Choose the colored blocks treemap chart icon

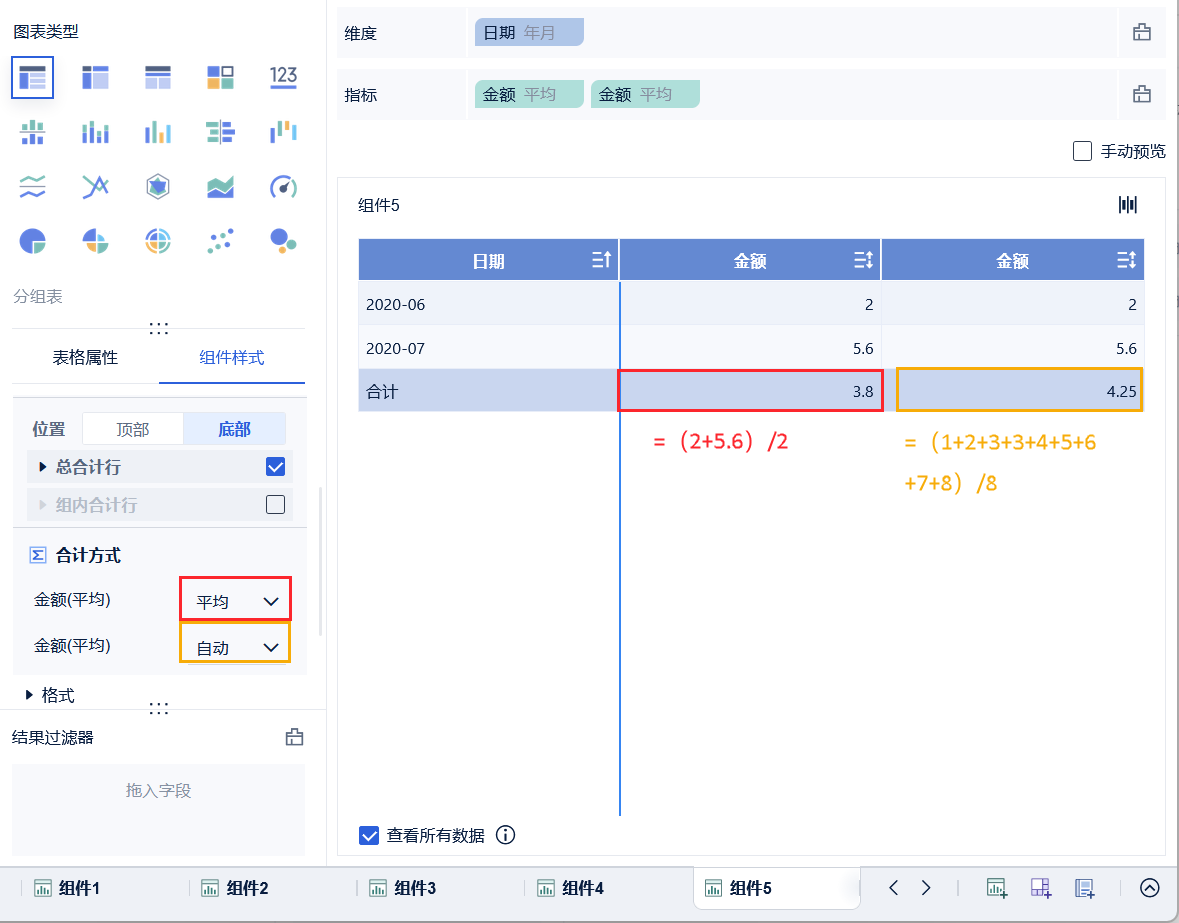(220, 77)
